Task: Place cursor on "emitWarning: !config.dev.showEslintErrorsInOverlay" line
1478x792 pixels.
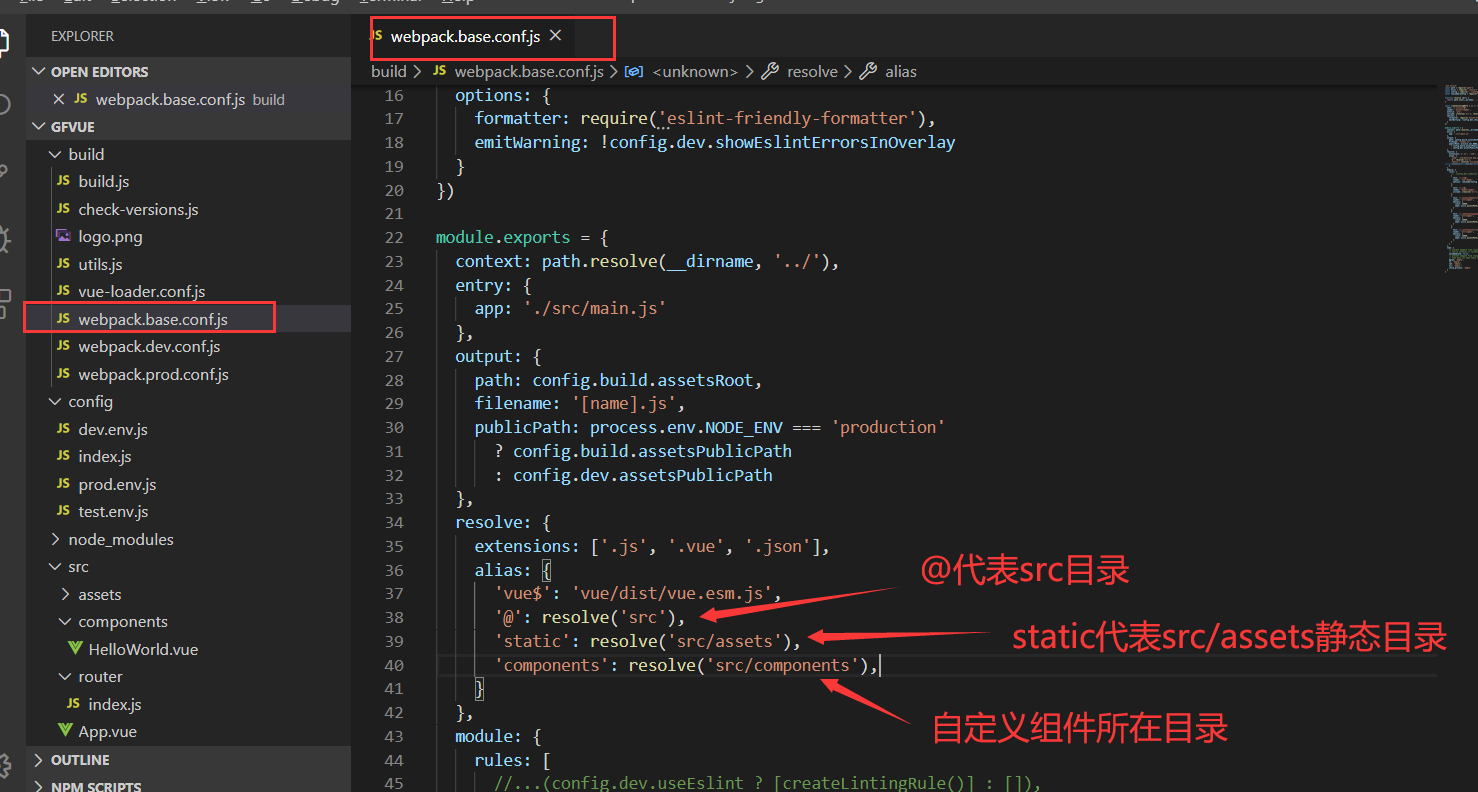Action: point(715,142)
